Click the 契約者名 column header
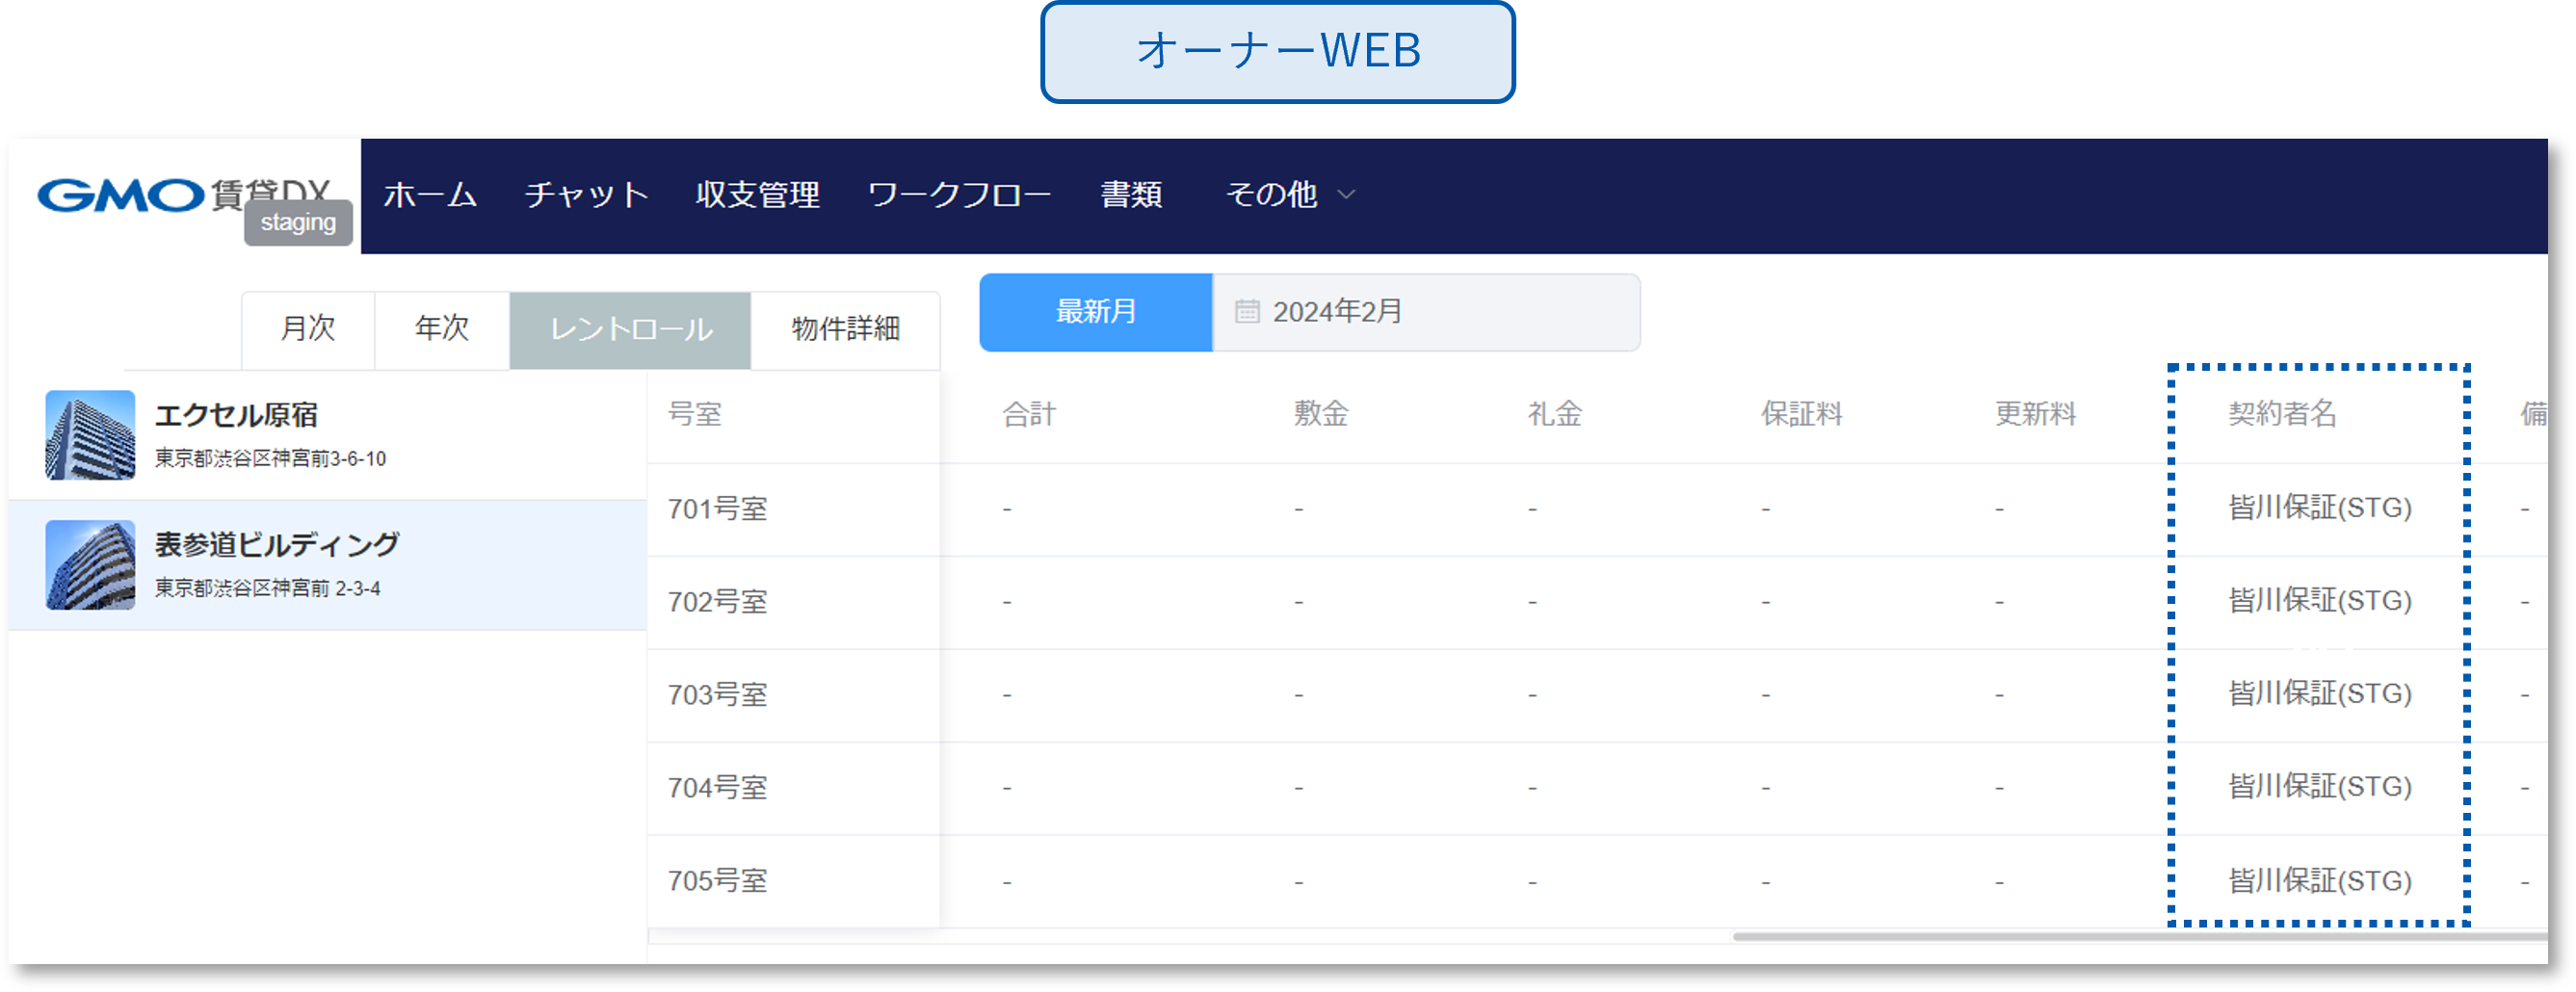 point(2282,414)
